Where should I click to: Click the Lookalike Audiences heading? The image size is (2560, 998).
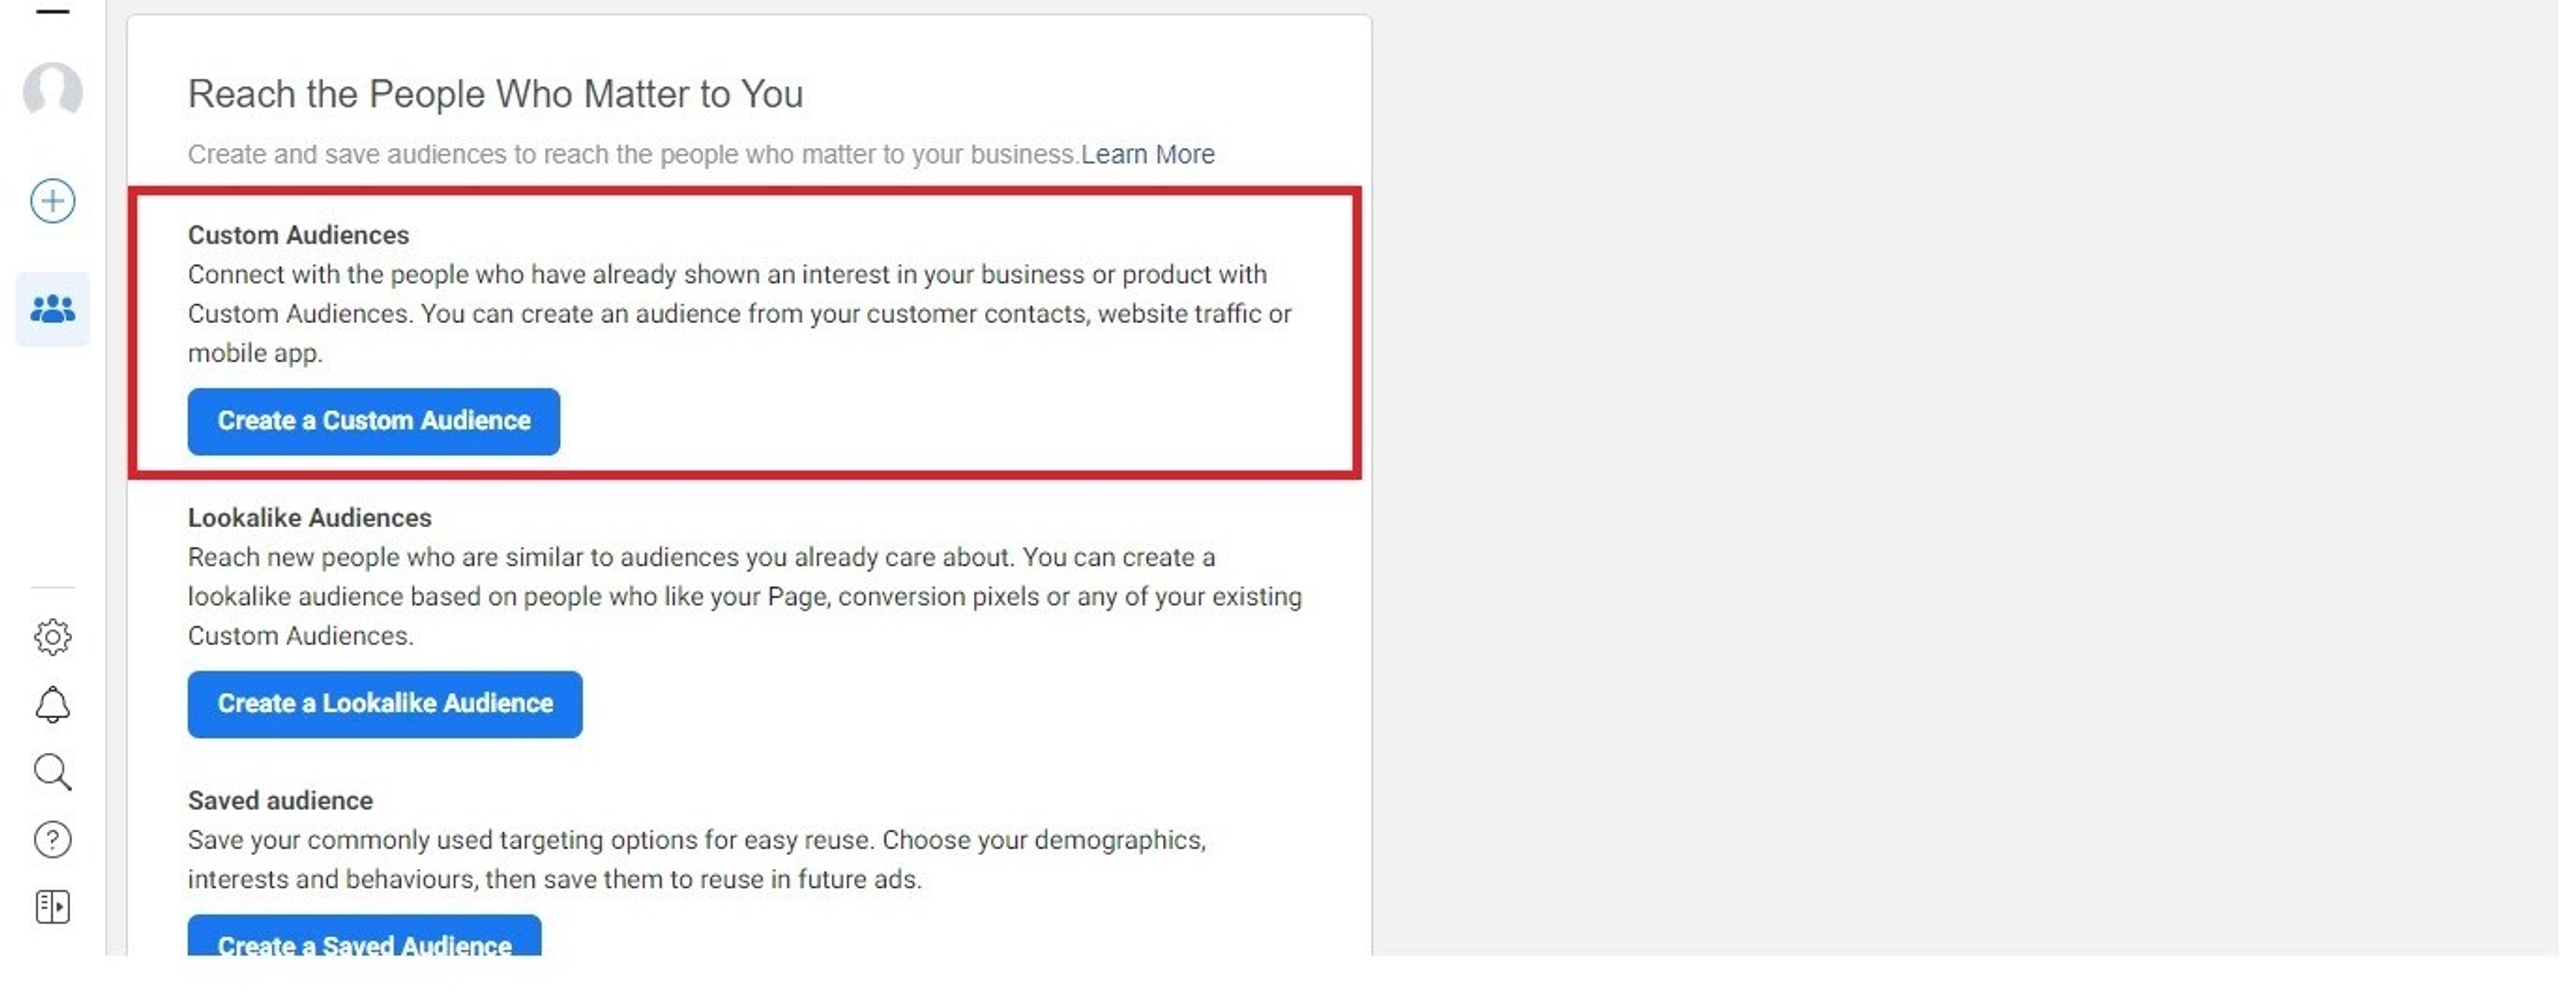(x=310, y=518)
